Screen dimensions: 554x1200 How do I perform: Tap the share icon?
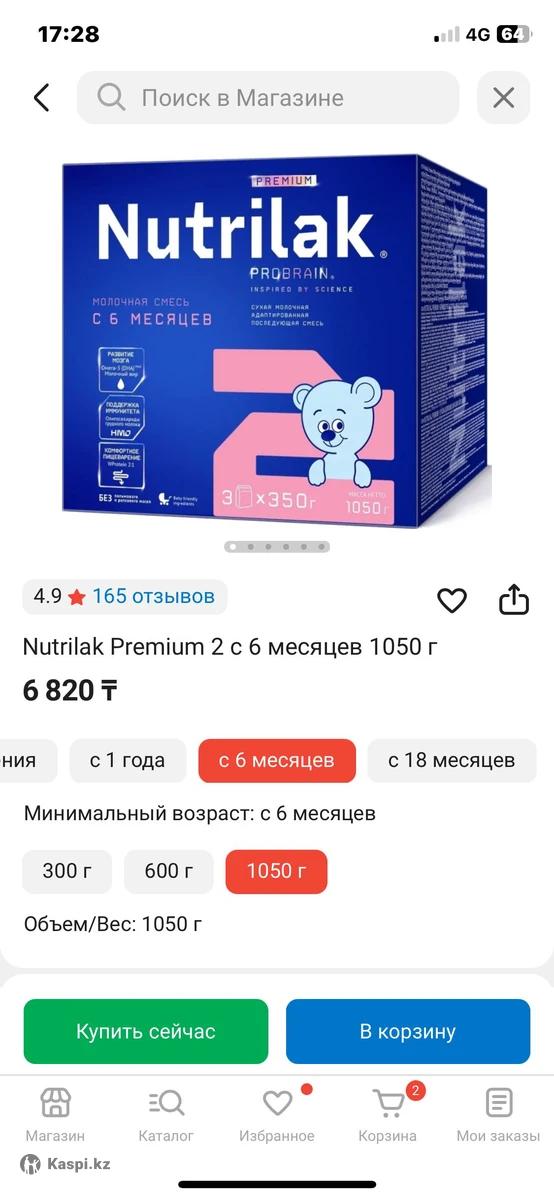click(x=513, y=599)
